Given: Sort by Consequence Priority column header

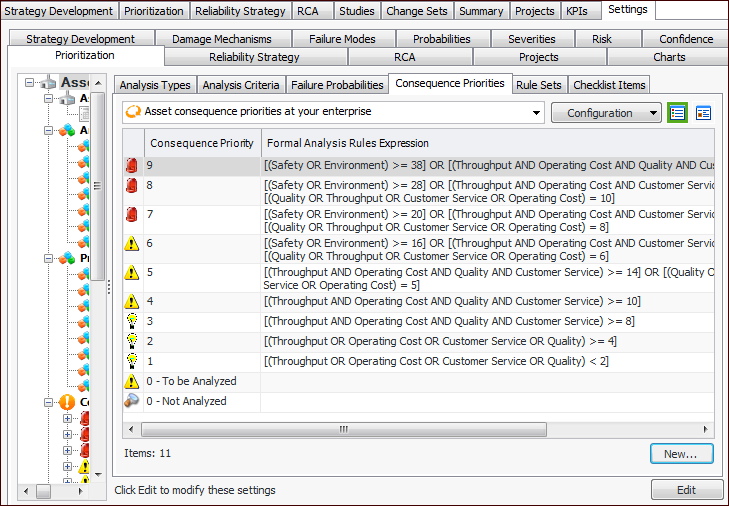Looking at the screenshot, I should pos(202,143).
